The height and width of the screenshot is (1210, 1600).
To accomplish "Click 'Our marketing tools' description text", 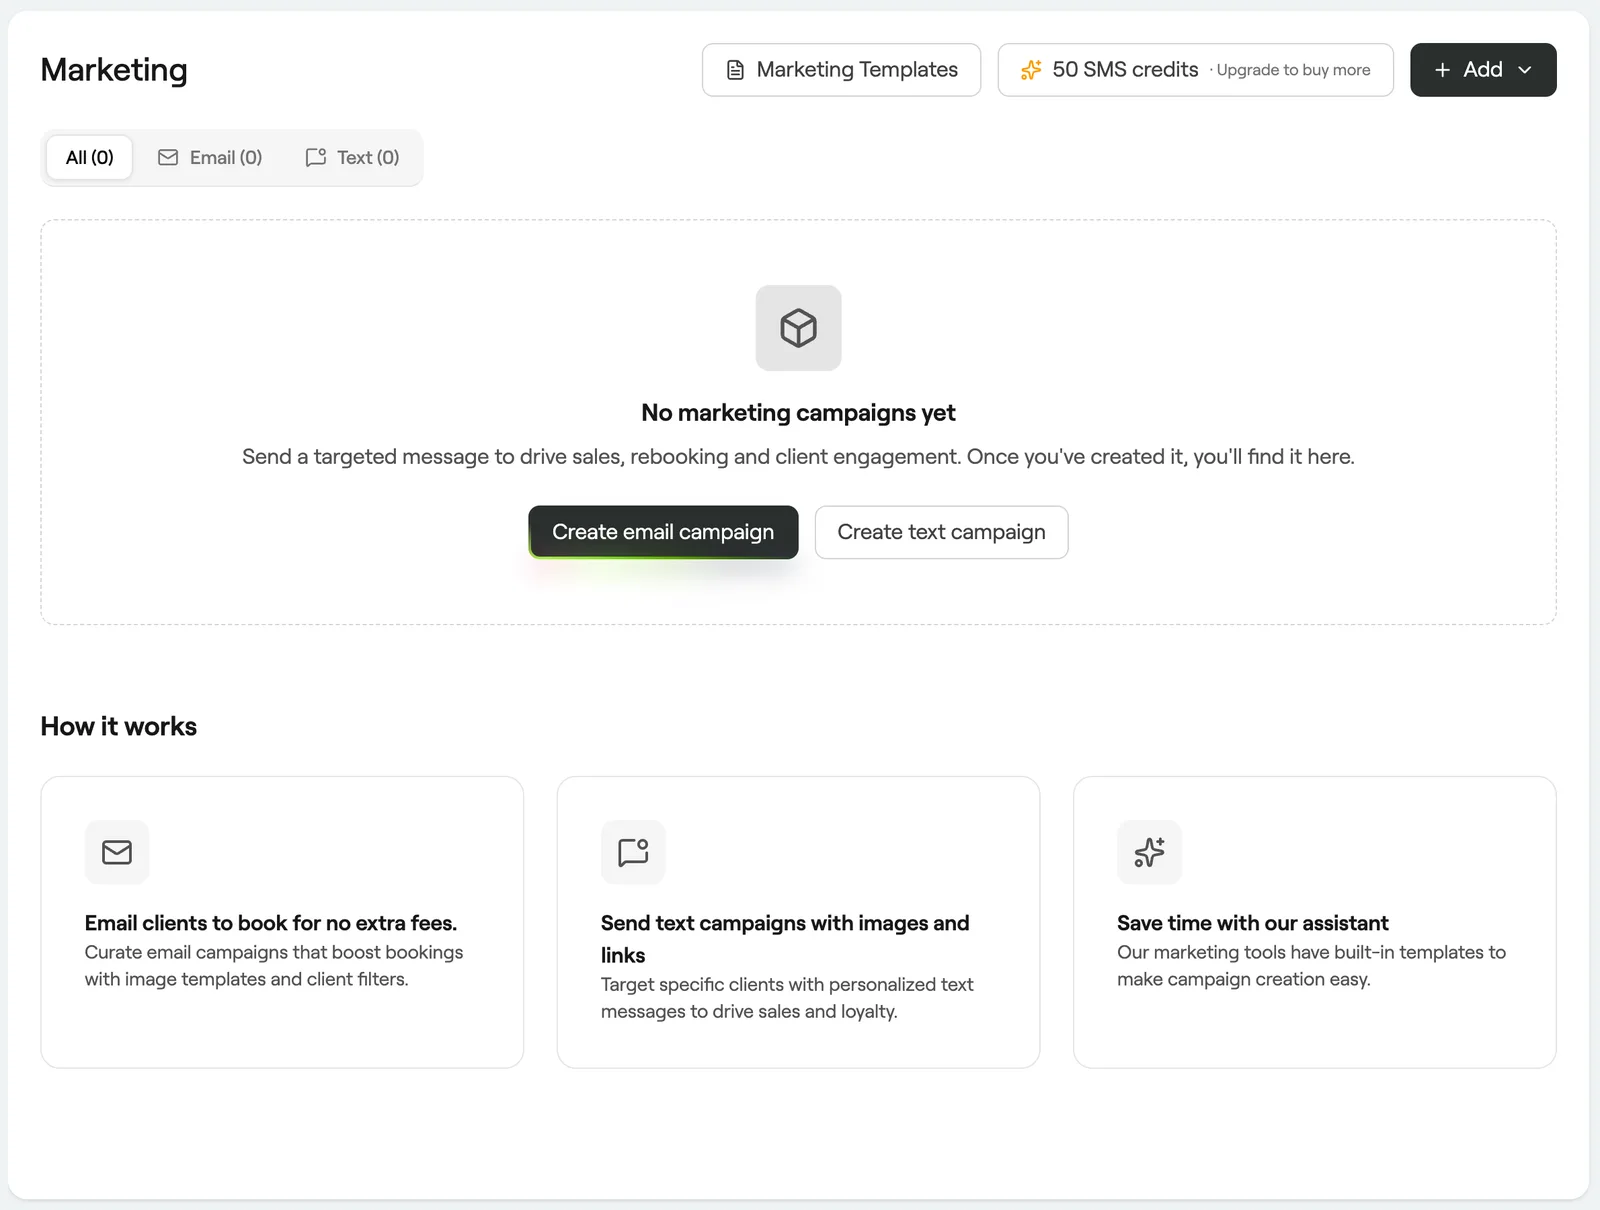I will click(x=1311, y=966).
